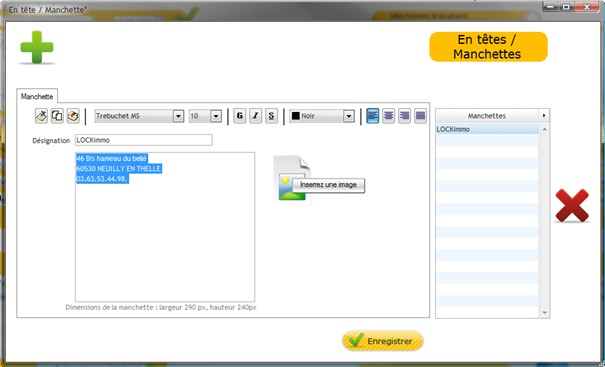Toggle italic I formatting

[x=255, y=116]
